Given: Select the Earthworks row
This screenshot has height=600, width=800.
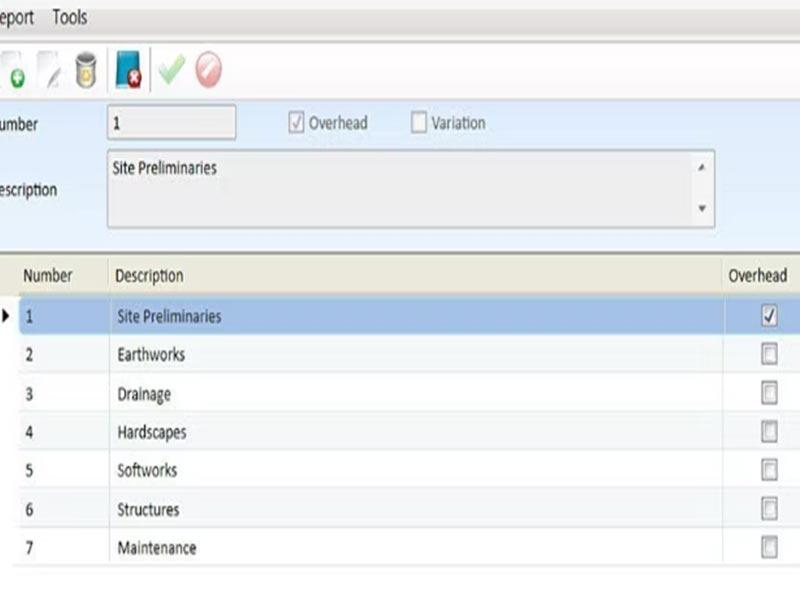Looking at the screenshot, I should point(410,354).
